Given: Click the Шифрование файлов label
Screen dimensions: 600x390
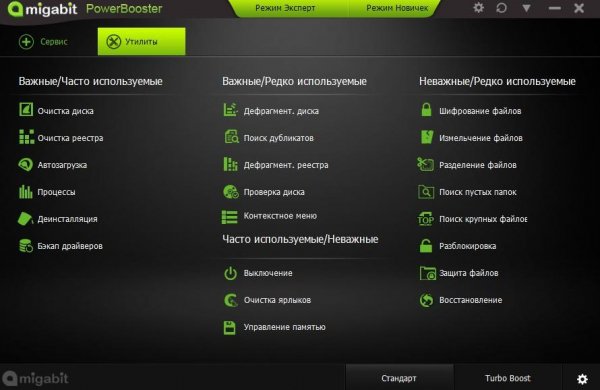Looking at the screenshot, I should click(x=480, y=111).
